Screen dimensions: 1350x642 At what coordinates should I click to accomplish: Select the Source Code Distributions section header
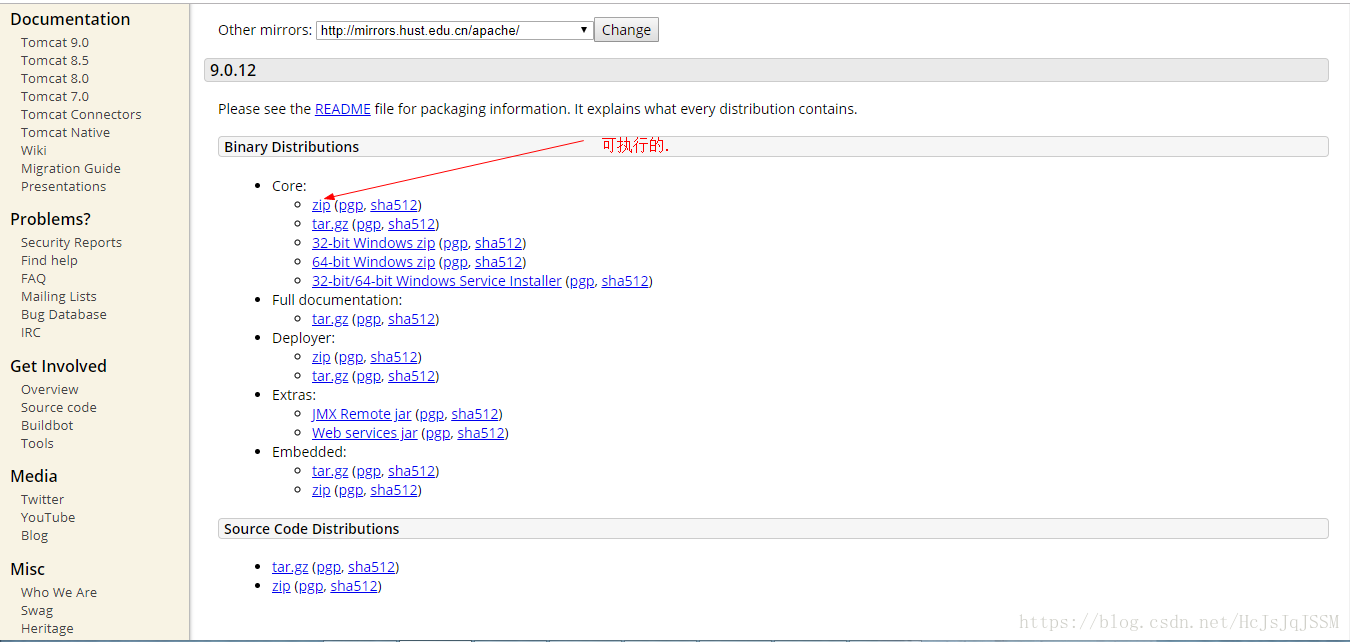click(773, 529)
